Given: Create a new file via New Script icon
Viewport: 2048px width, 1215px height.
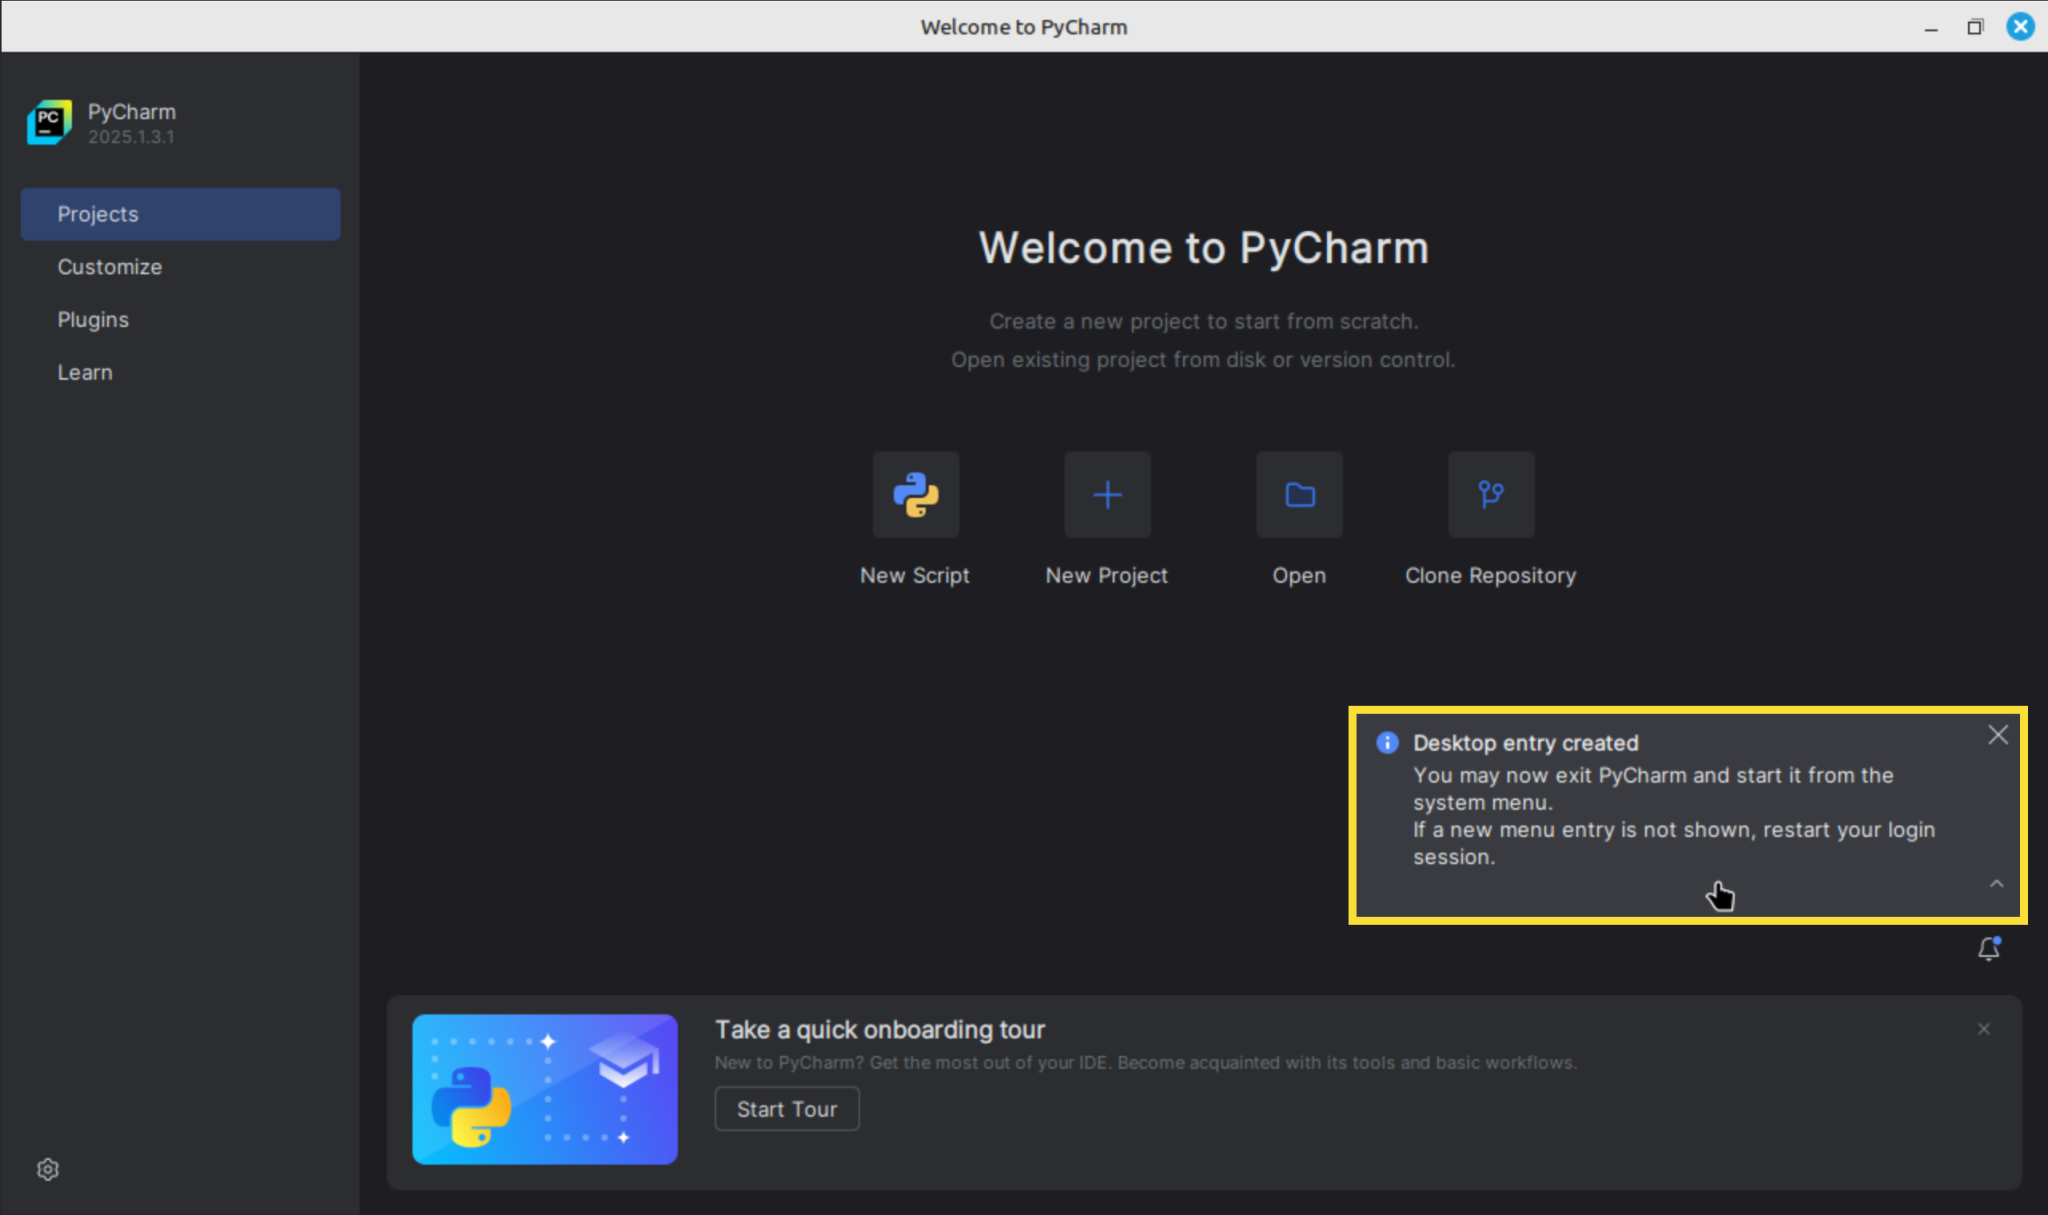Looking at the screenshot, I should pyautogui.click(x=914, y=494).
